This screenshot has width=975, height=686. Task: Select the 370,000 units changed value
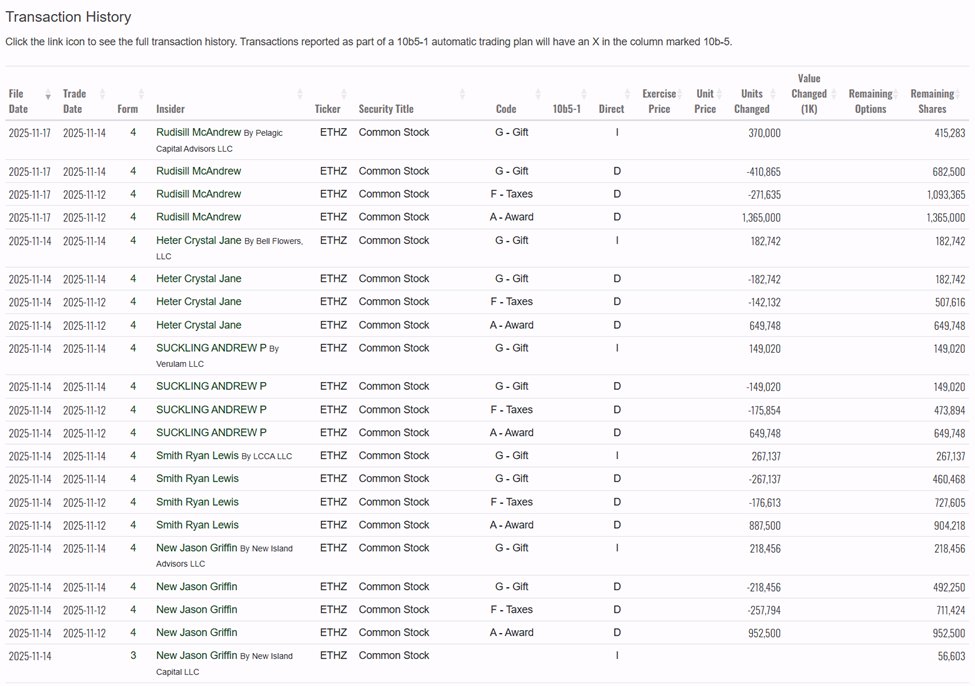coord(764,133)
